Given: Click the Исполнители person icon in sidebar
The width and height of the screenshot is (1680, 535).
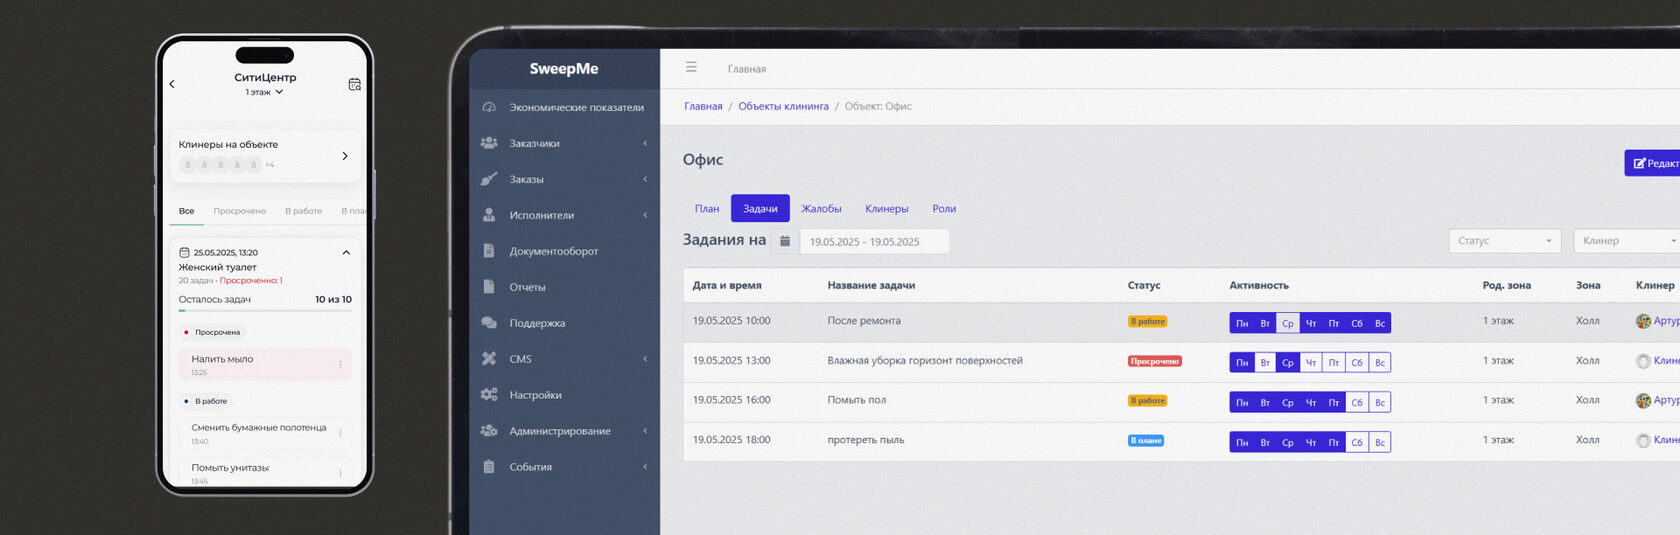Looking at the screenshot, I should [x=489, y=215].
